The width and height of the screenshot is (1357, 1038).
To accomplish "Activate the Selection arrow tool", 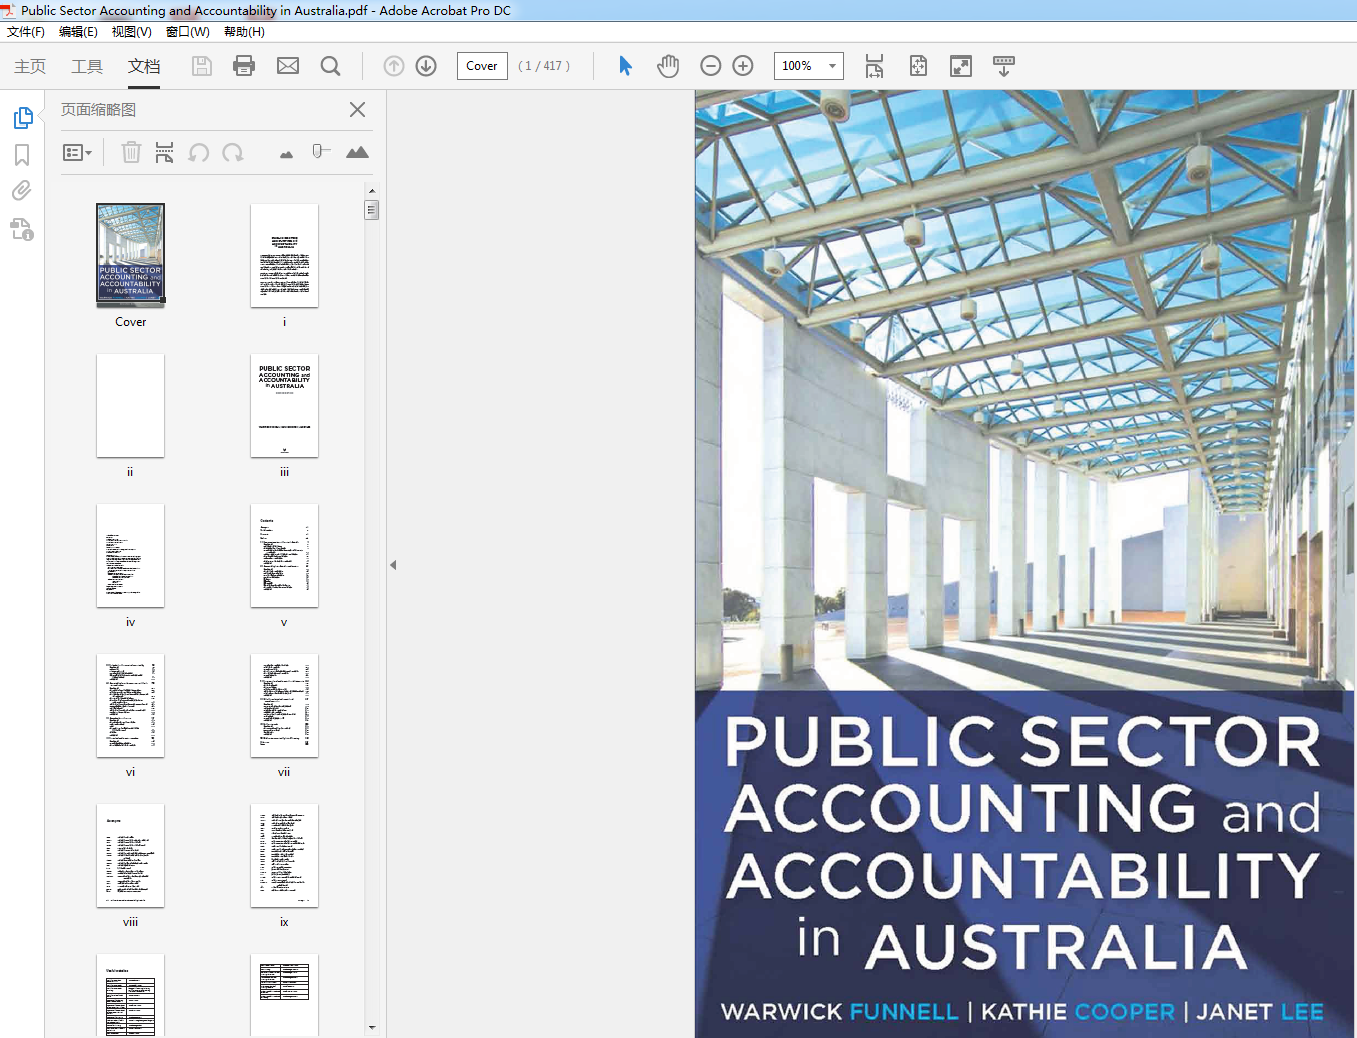I will [625, 66].
